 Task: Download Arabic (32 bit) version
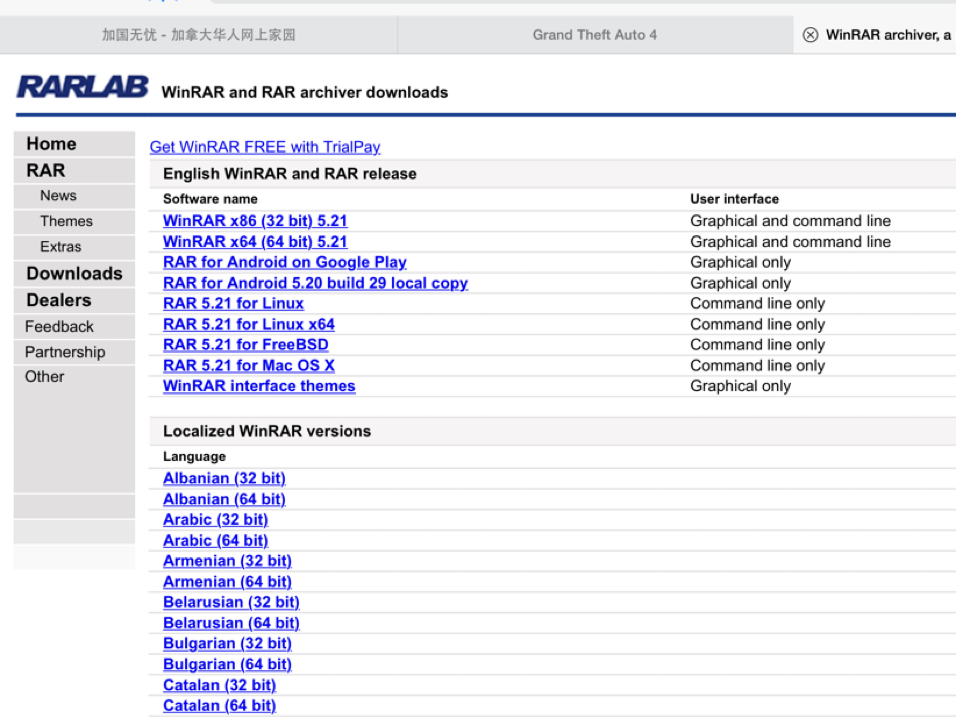(x=215, y=520)
